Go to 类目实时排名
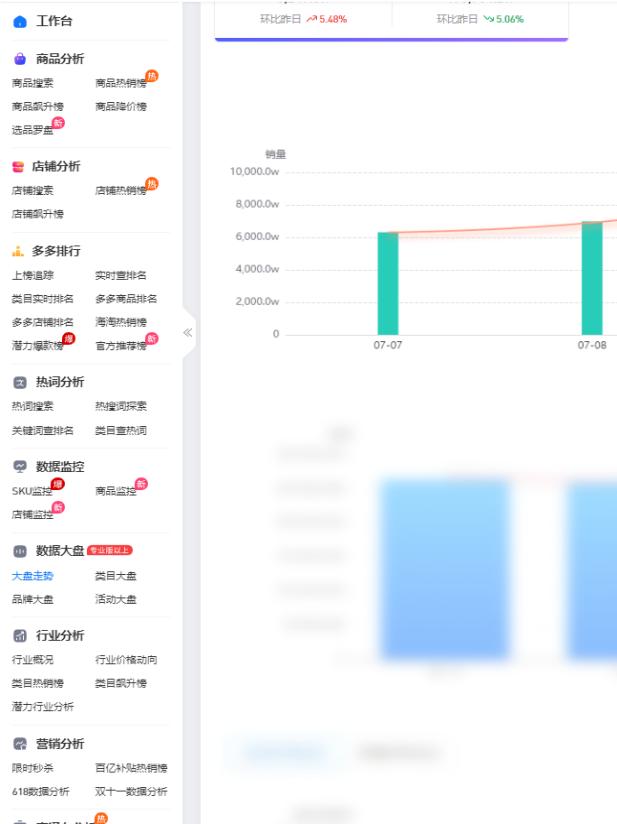Viewport: 617px width, 824px height. coord(43,299)
